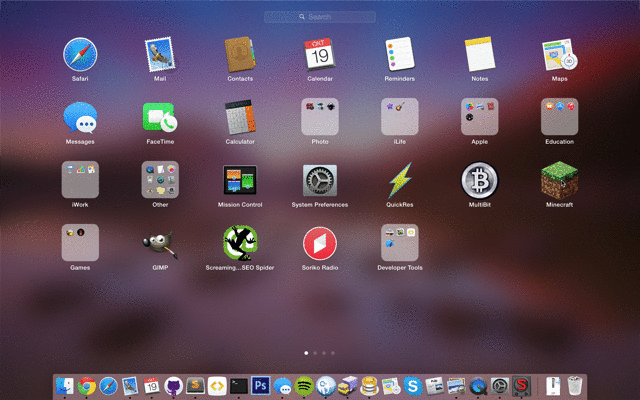Launch GIMP
The width and height of the screenshot is (640, 400).
coord(160,244)
